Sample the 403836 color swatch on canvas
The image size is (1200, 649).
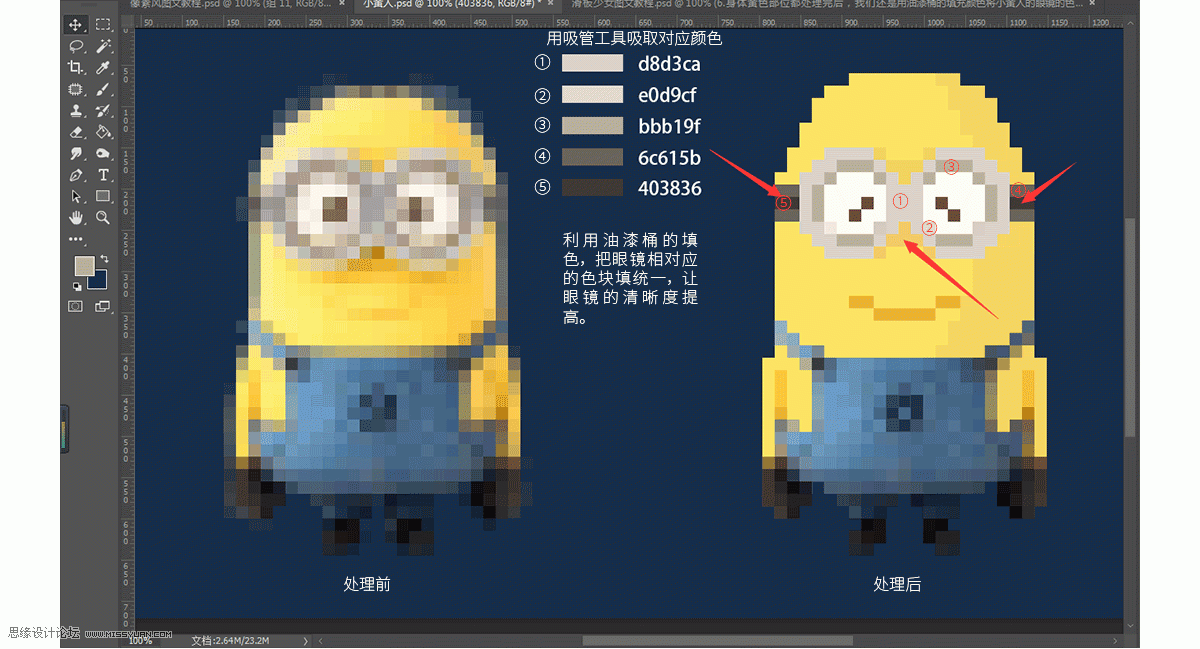click(592, 188)
